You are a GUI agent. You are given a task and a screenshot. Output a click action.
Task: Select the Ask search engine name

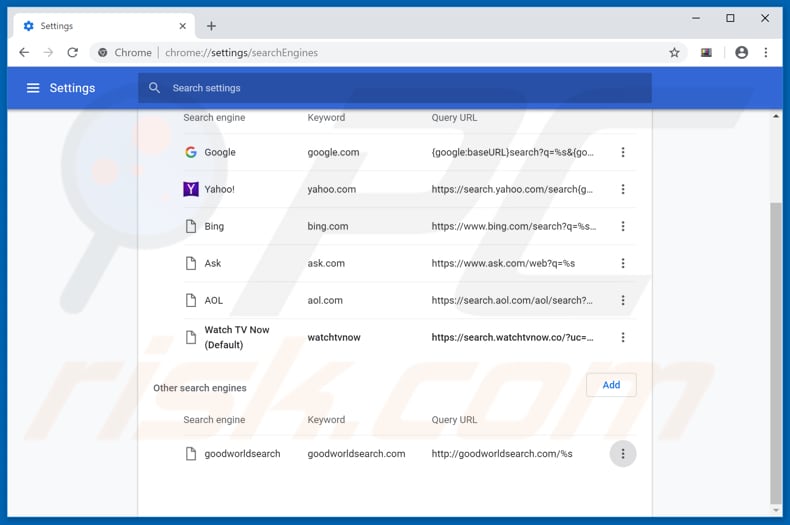click(213, 263)
